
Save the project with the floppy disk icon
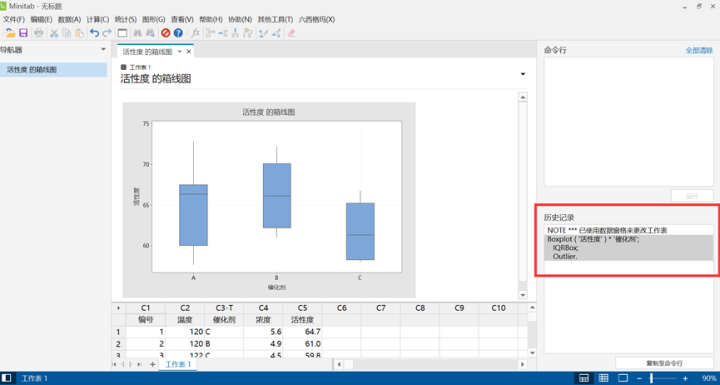(x=23, y=33)
